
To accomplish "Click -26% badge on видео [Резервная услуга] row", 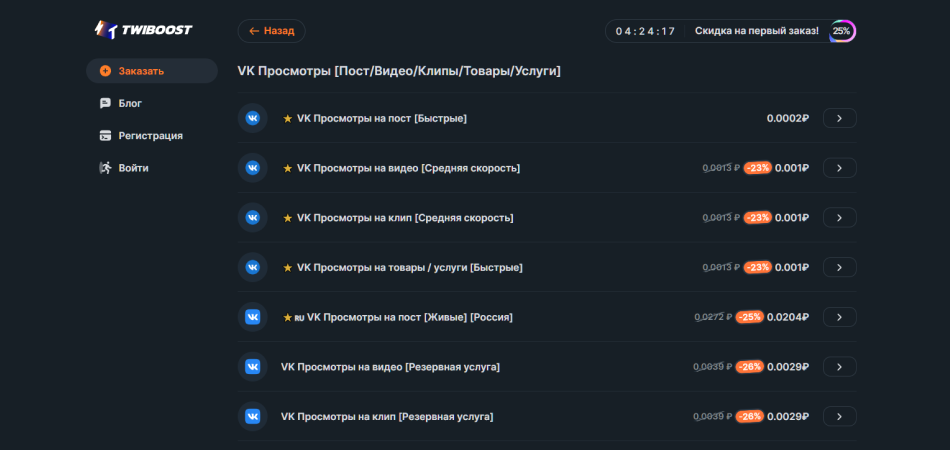I will pyautogui.click(x=749, y=366).
